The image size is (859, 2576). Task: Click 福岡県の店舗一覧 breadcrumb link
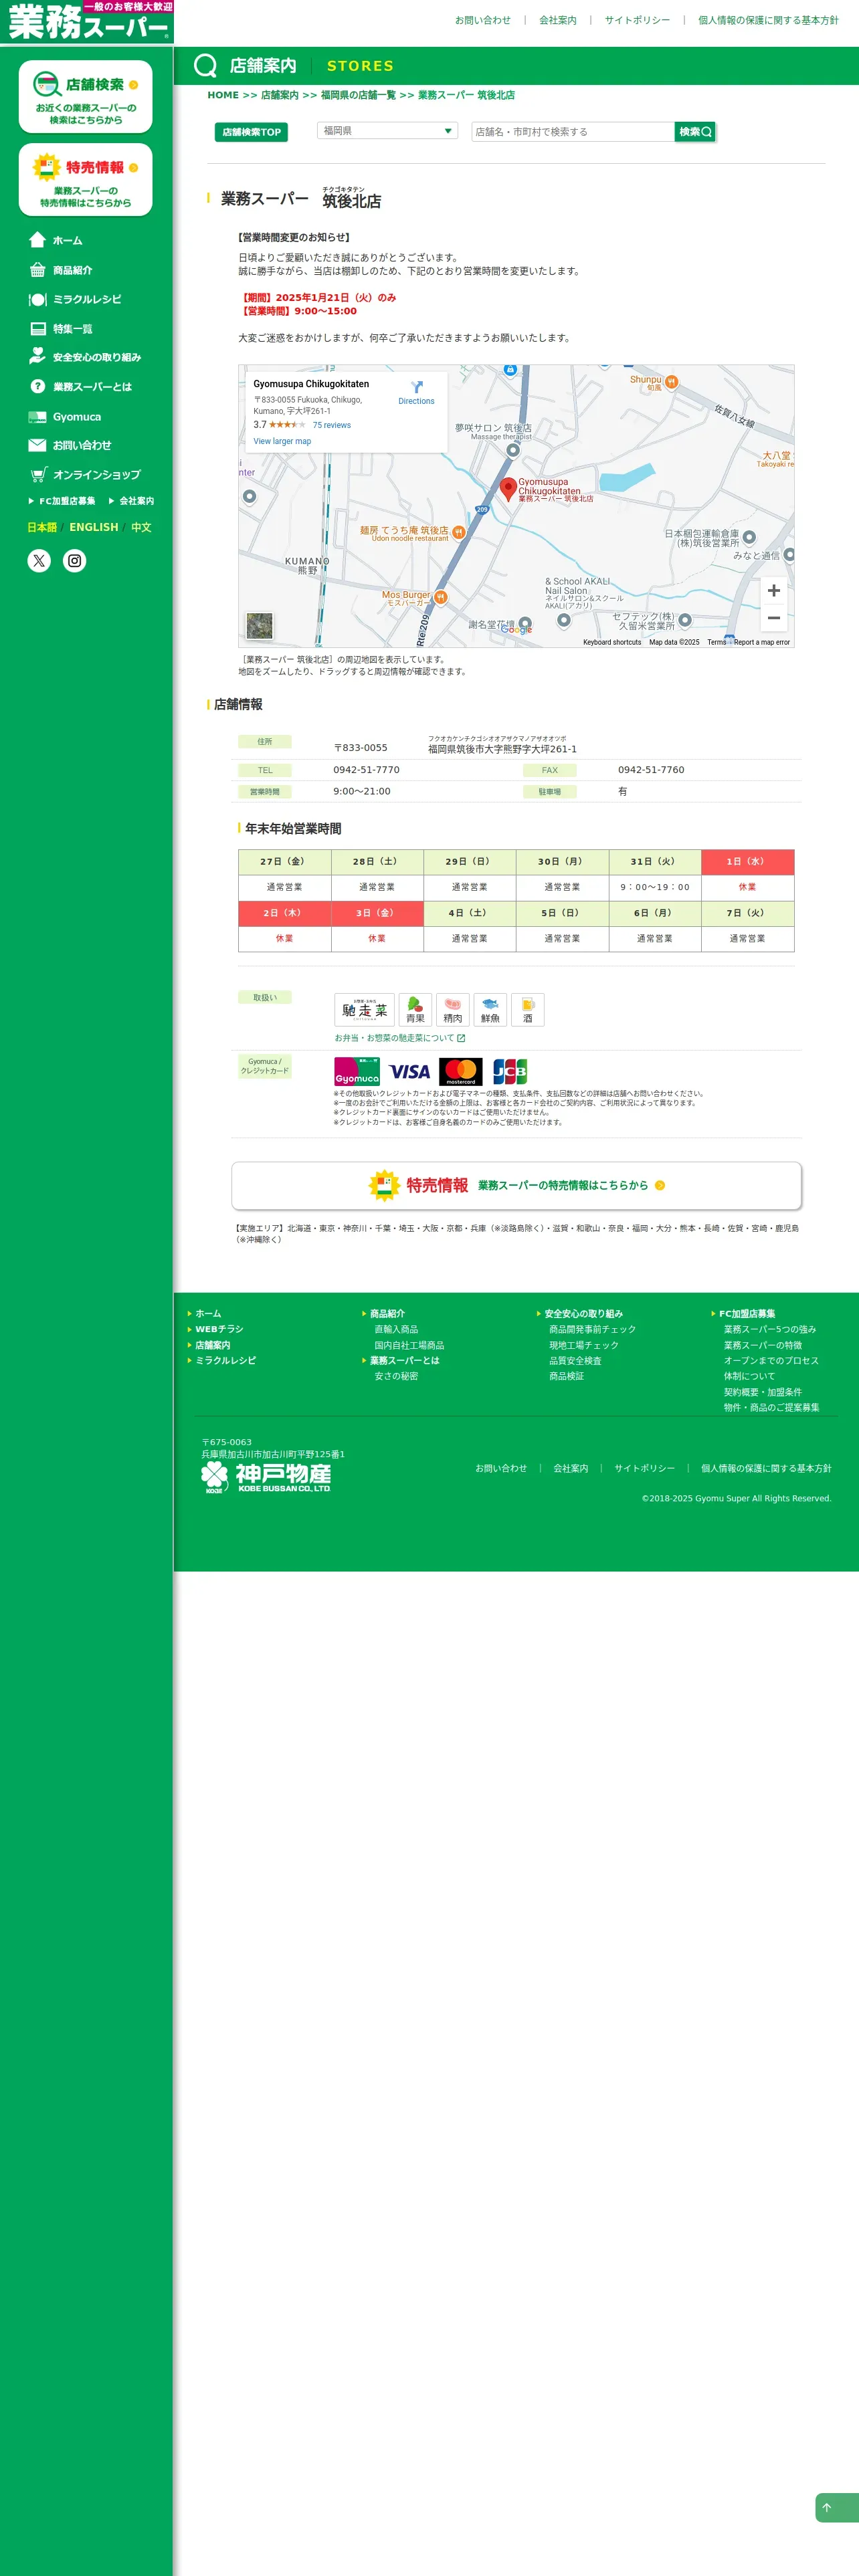(x=358, y=95)
